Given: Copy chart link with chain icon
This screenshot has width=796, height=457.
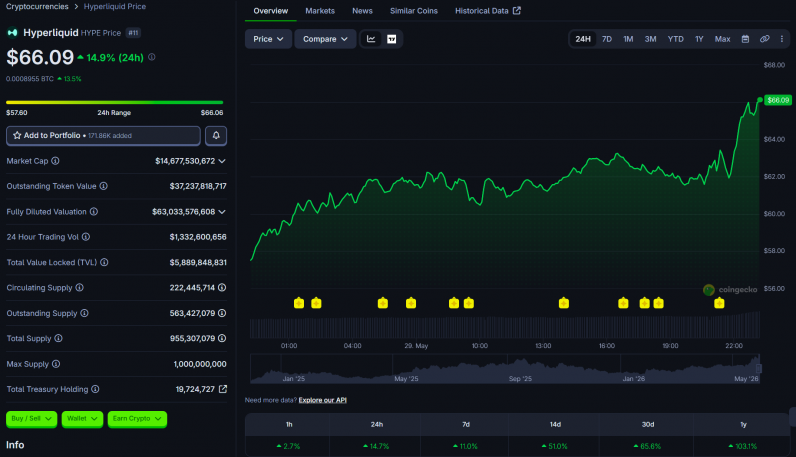Looking at the screenshot, I should [765, 39].
